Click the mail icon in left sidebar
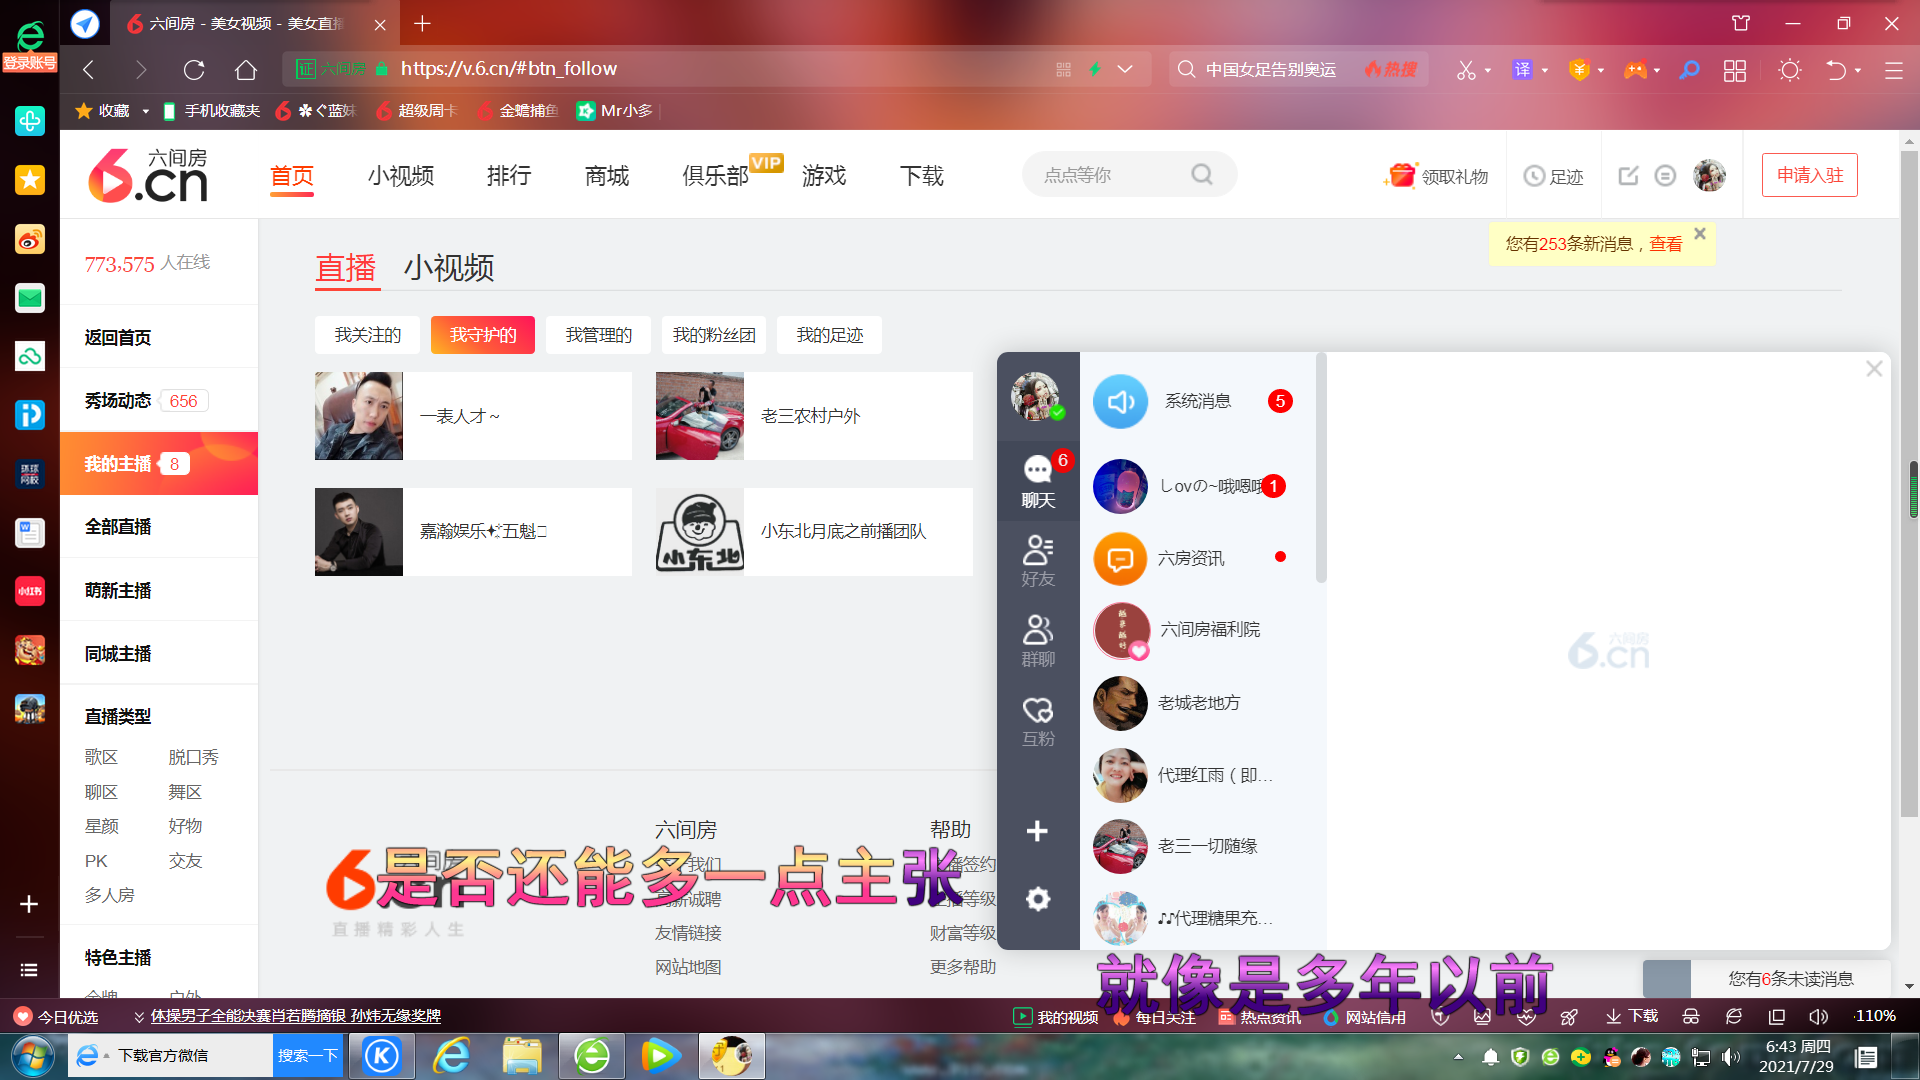The width and height of the screenshot is (1920, 1080). pos(30,298)
